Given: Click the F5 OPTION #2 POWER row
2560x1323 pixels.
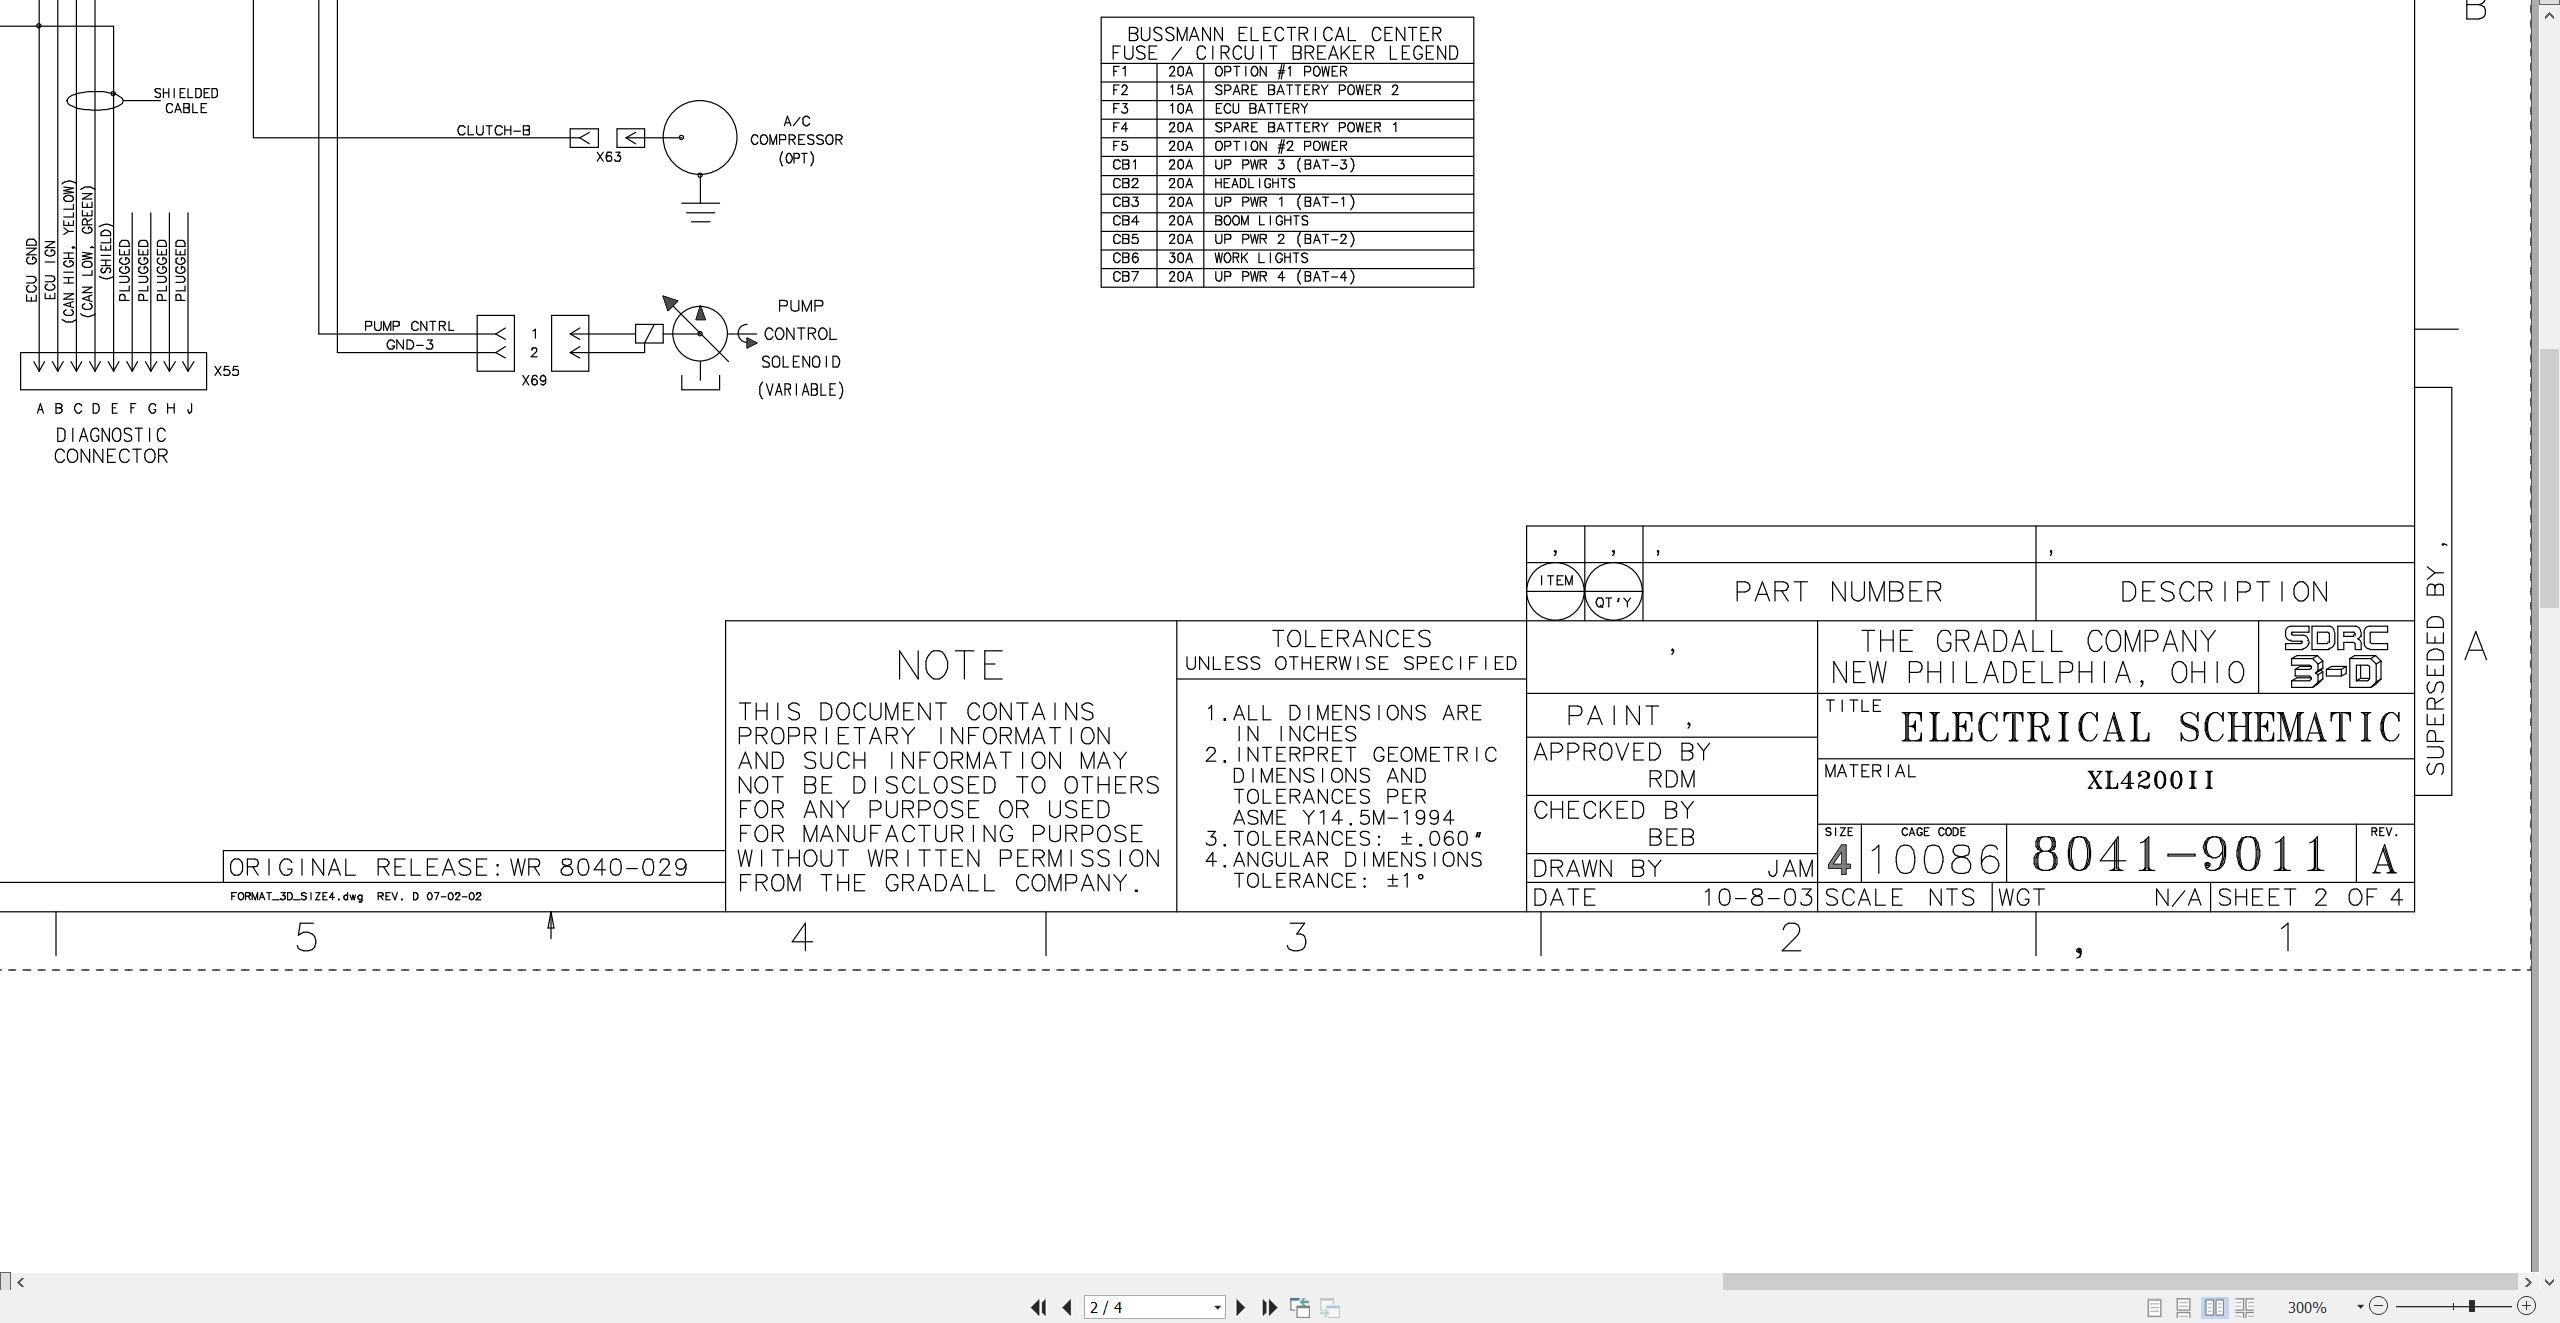Looking at the screenshot, I should pyautogui.click(x=1287, y=146).
